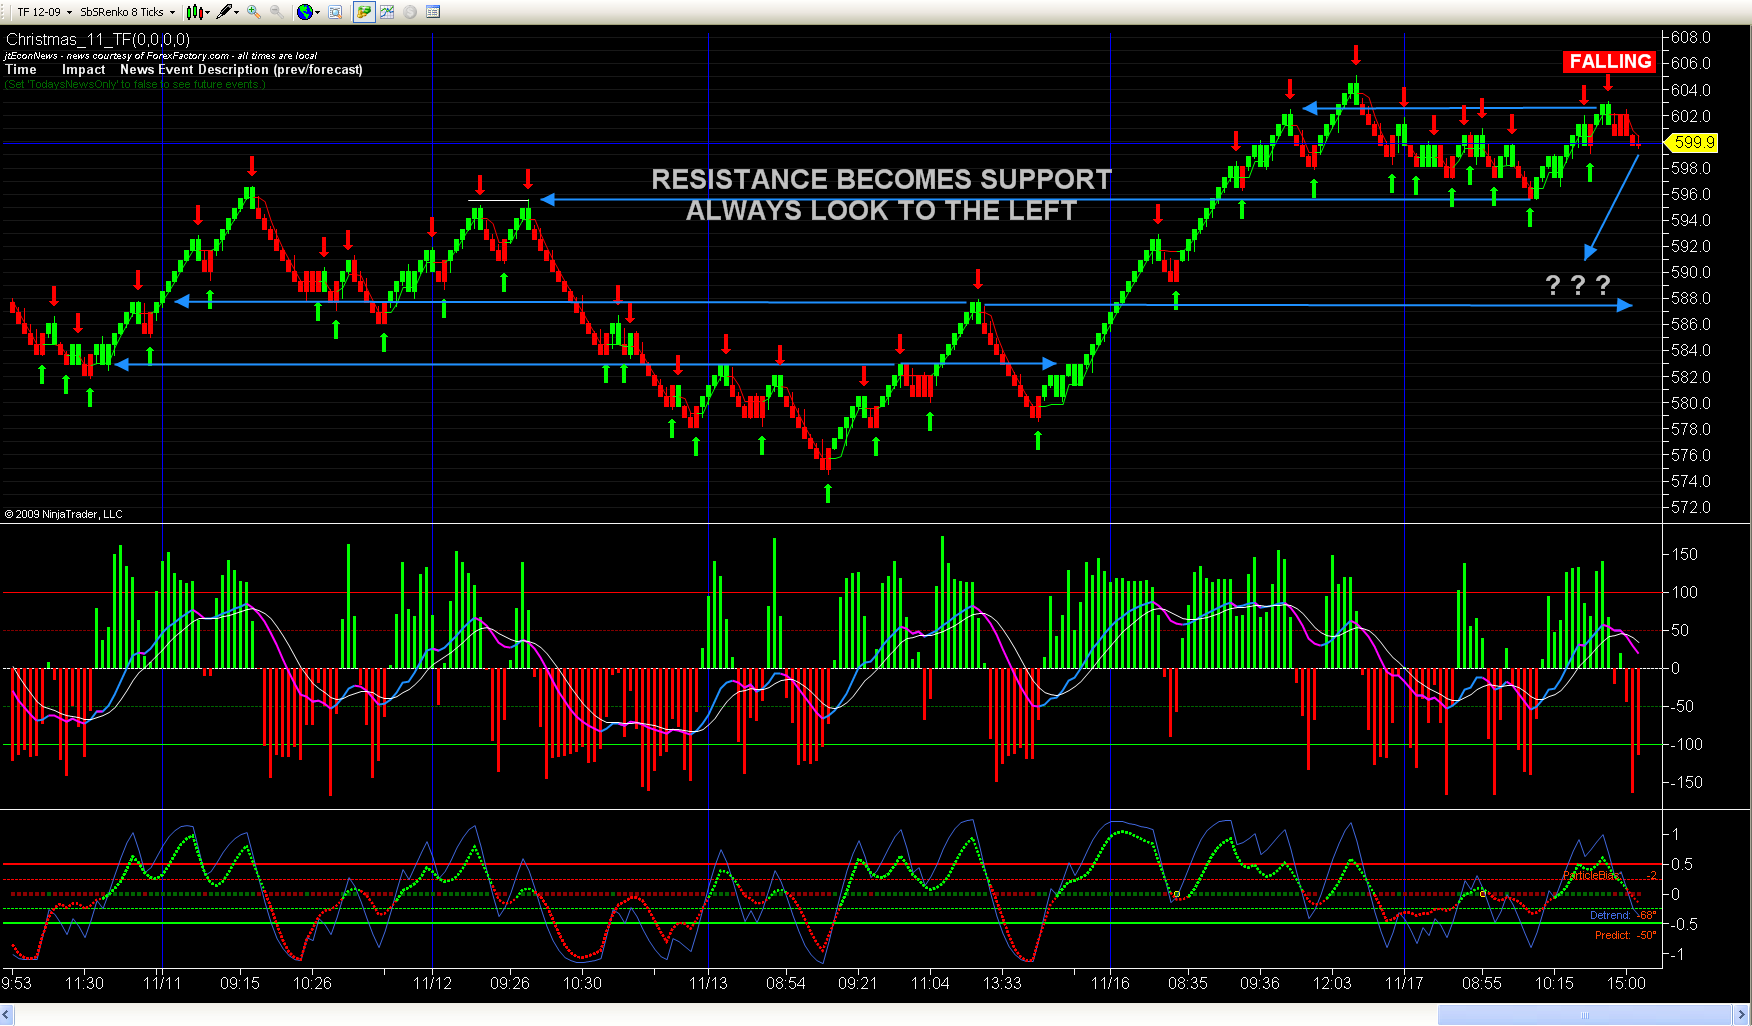
Task: Click the 13:33 time axis label
Action: [x=1002, y=984]
